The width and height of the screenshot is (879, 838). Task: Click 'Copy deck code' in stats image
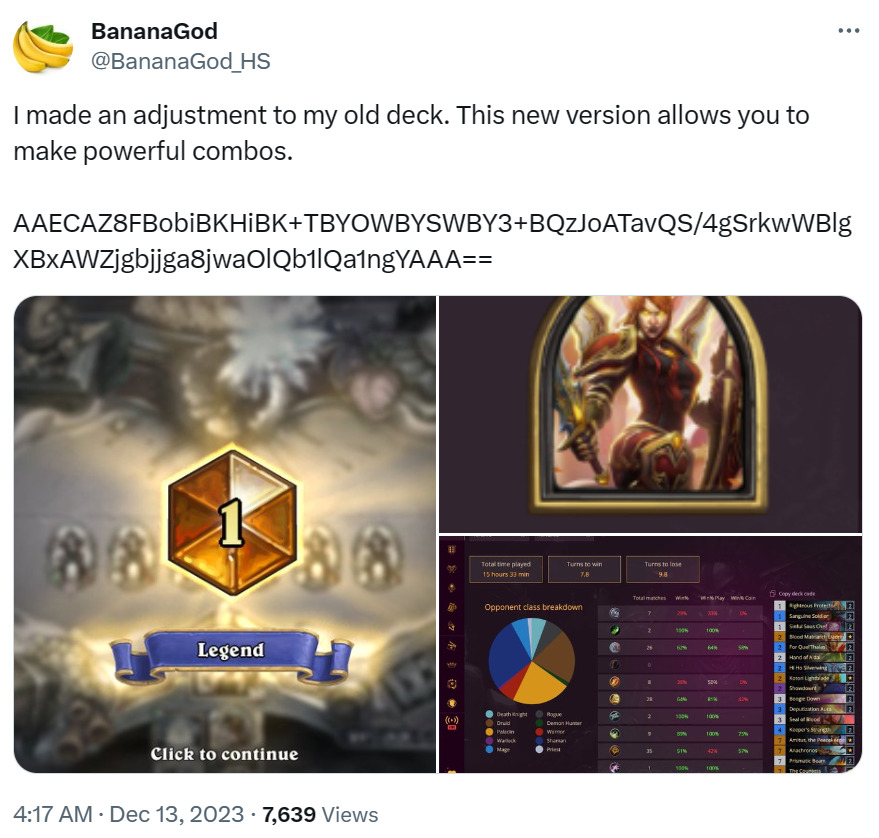click(x=793, y=593)
